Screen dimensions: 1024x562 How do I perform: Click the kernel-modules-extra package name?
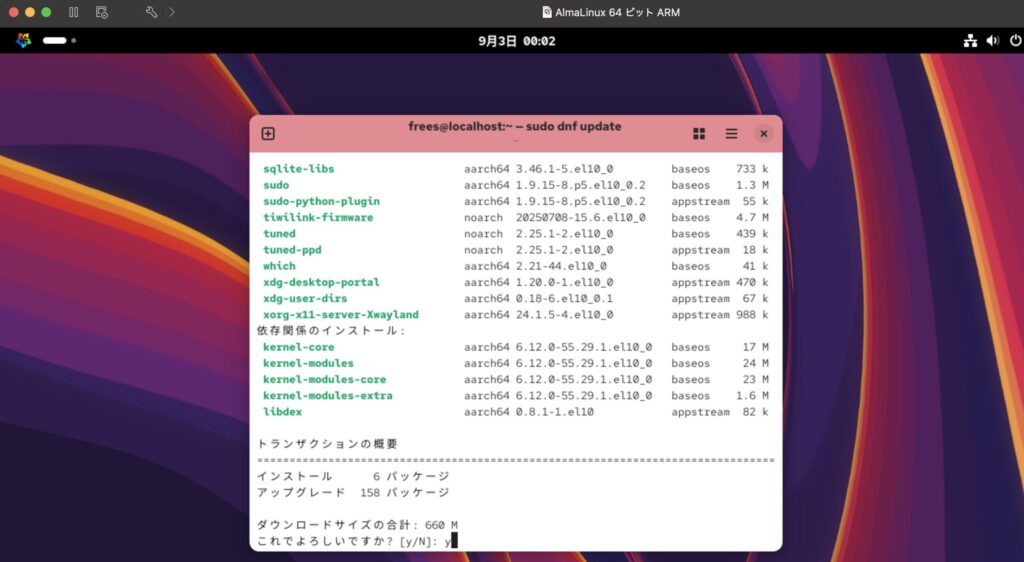click(x=328, y=396)
